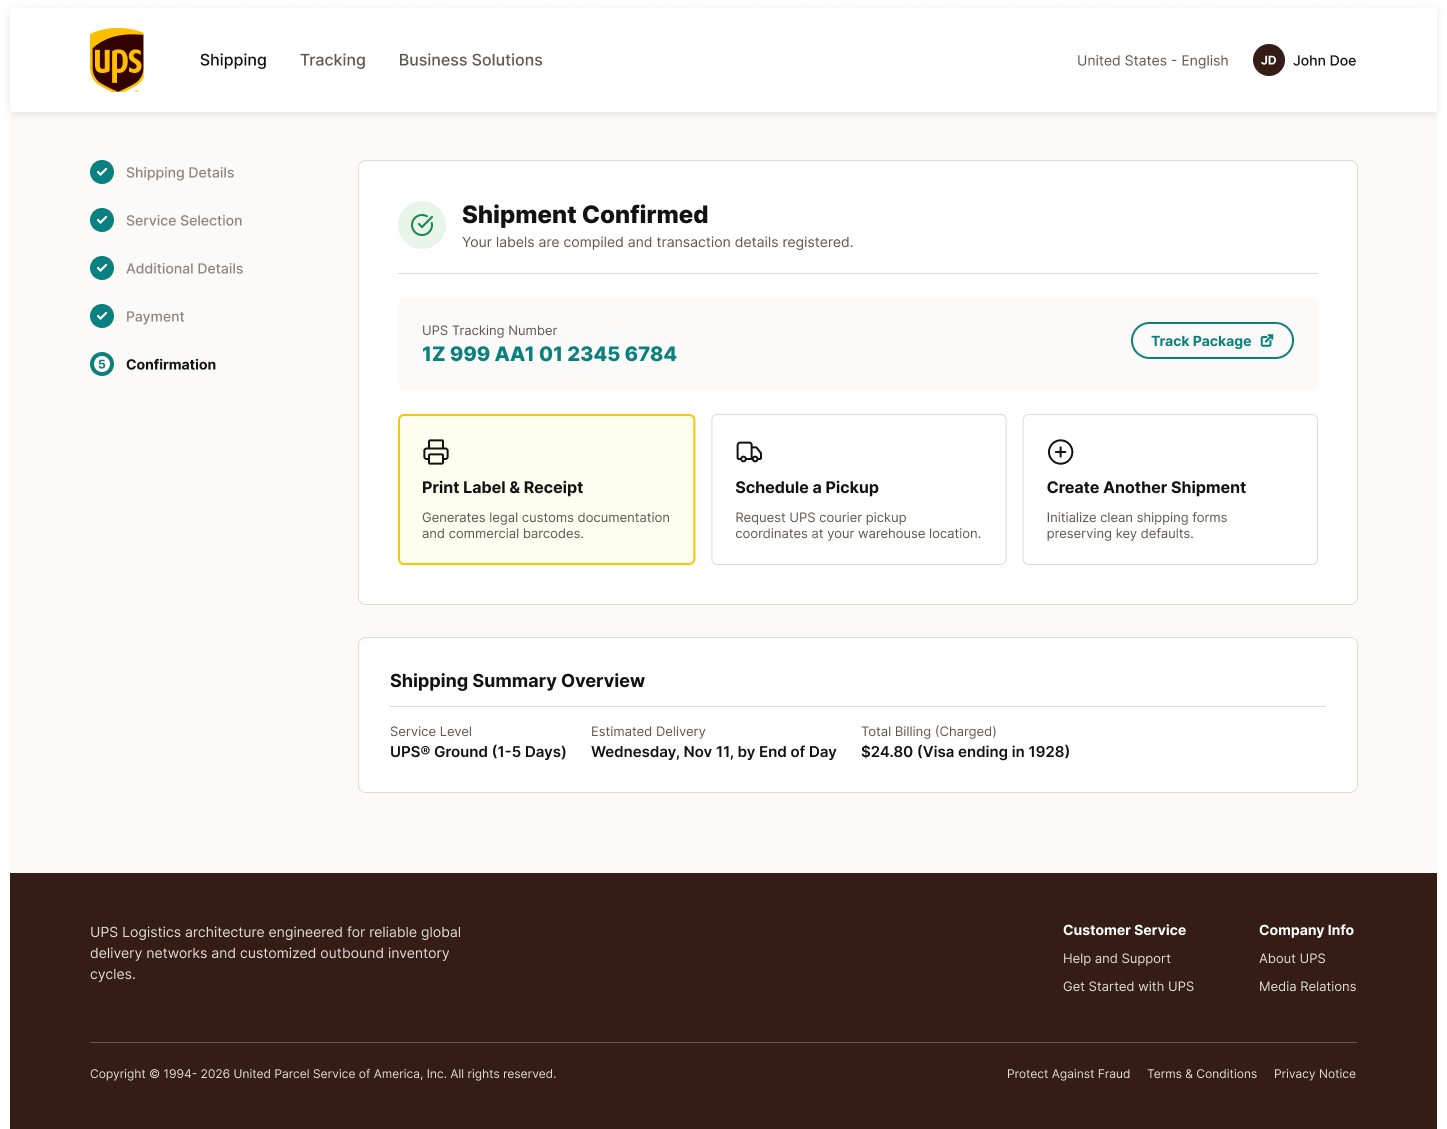The width and height of the screenshot is (1447, 1129).
Task: Open the Tracking menu
Action: tap(333, 60)
